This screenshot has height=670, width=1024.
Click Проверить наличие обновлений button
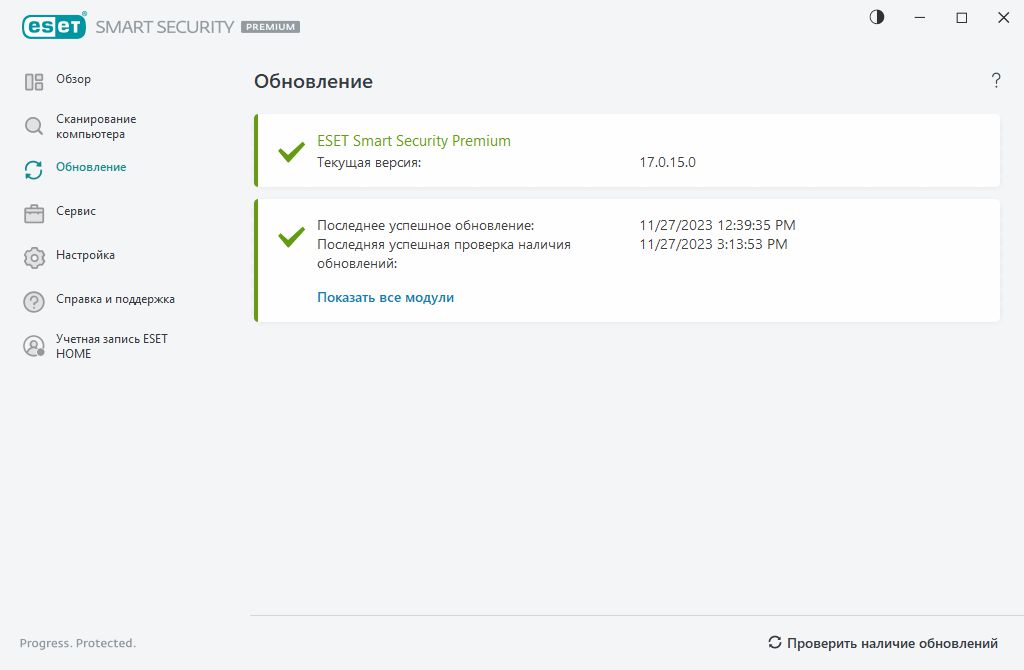coord(882,643)
